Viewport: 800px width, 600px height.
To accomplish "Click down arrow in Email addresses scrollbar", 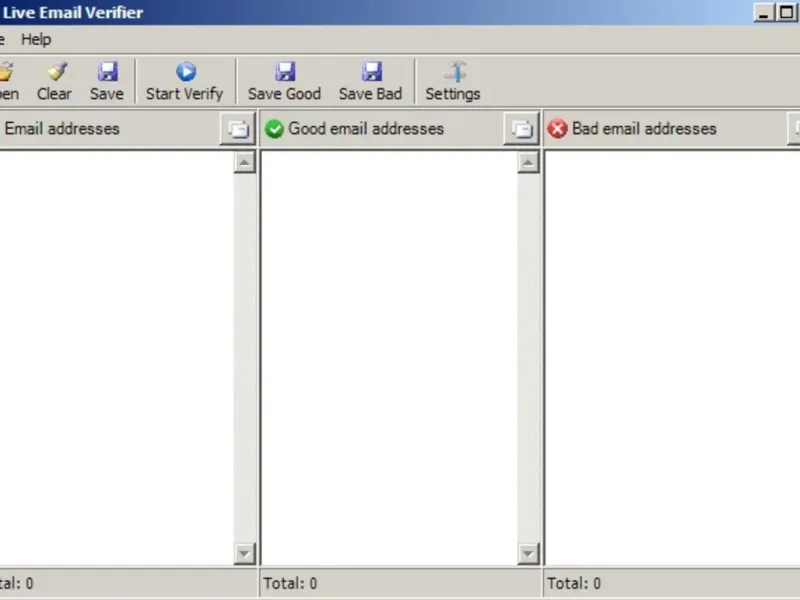I will (x=244, y=554).
